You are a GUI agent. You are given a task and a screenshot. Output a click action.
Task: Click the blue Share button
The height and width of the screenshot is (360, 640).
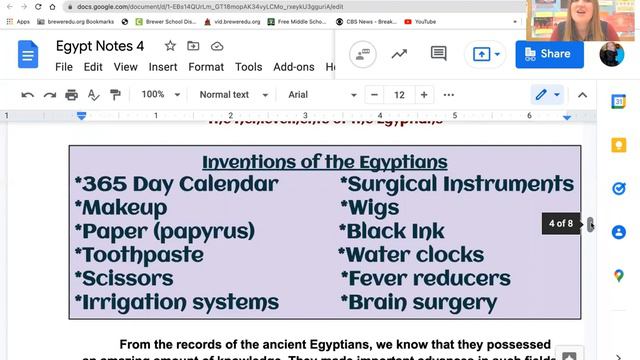click(549, 54)
